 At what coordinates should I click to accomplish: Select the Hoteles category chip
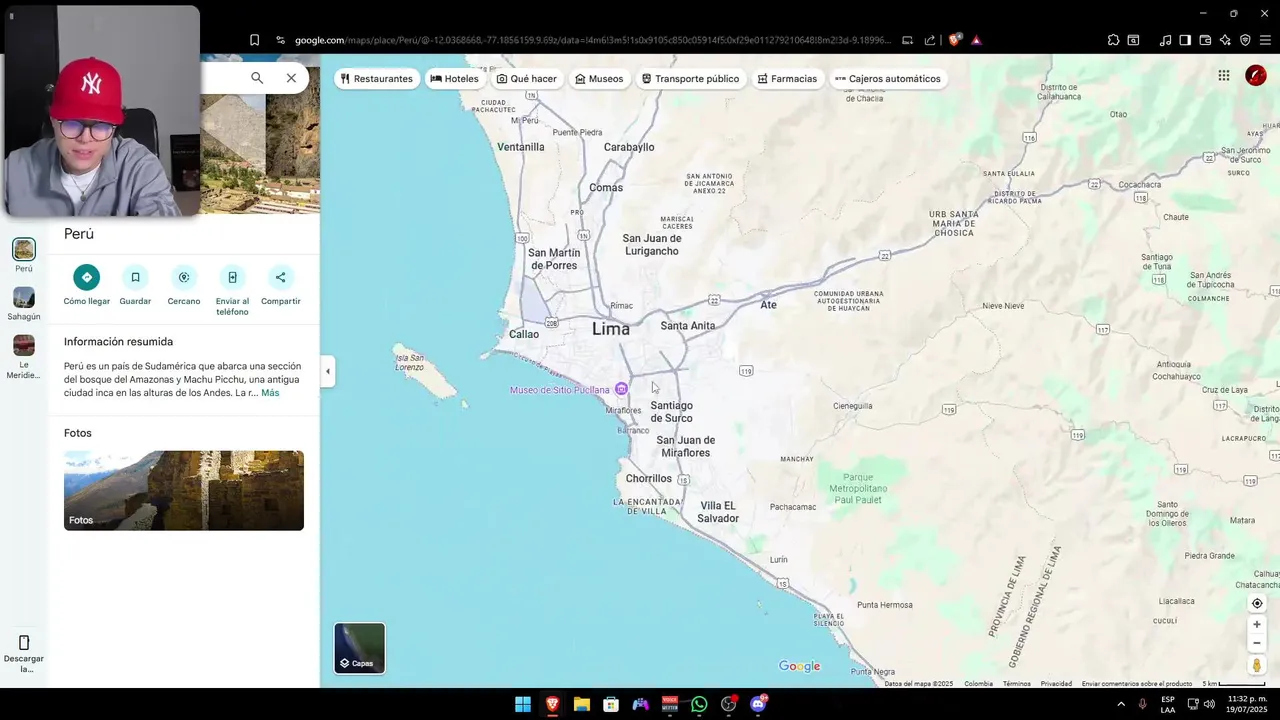click(455, 79)
